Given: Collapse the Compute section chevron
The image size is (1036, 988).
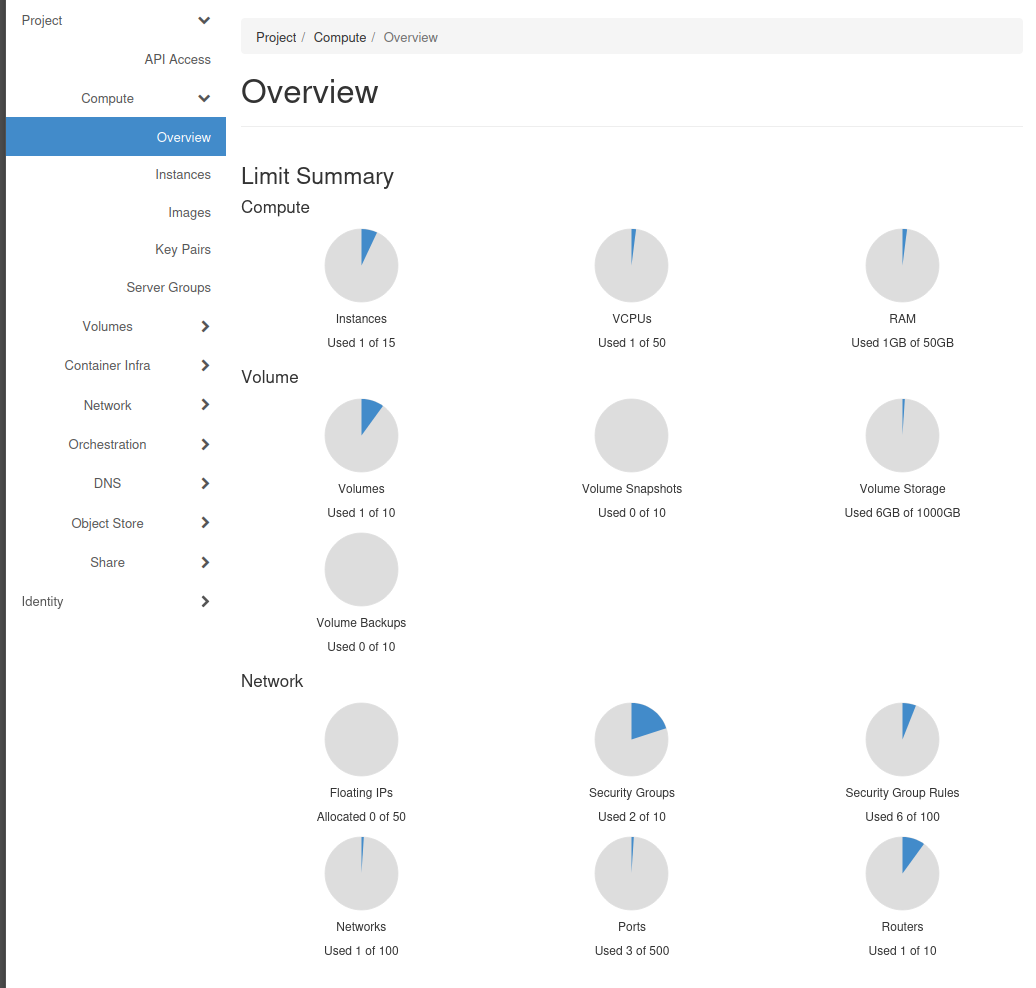Looking at the screenshot, I should click(204, 98).
